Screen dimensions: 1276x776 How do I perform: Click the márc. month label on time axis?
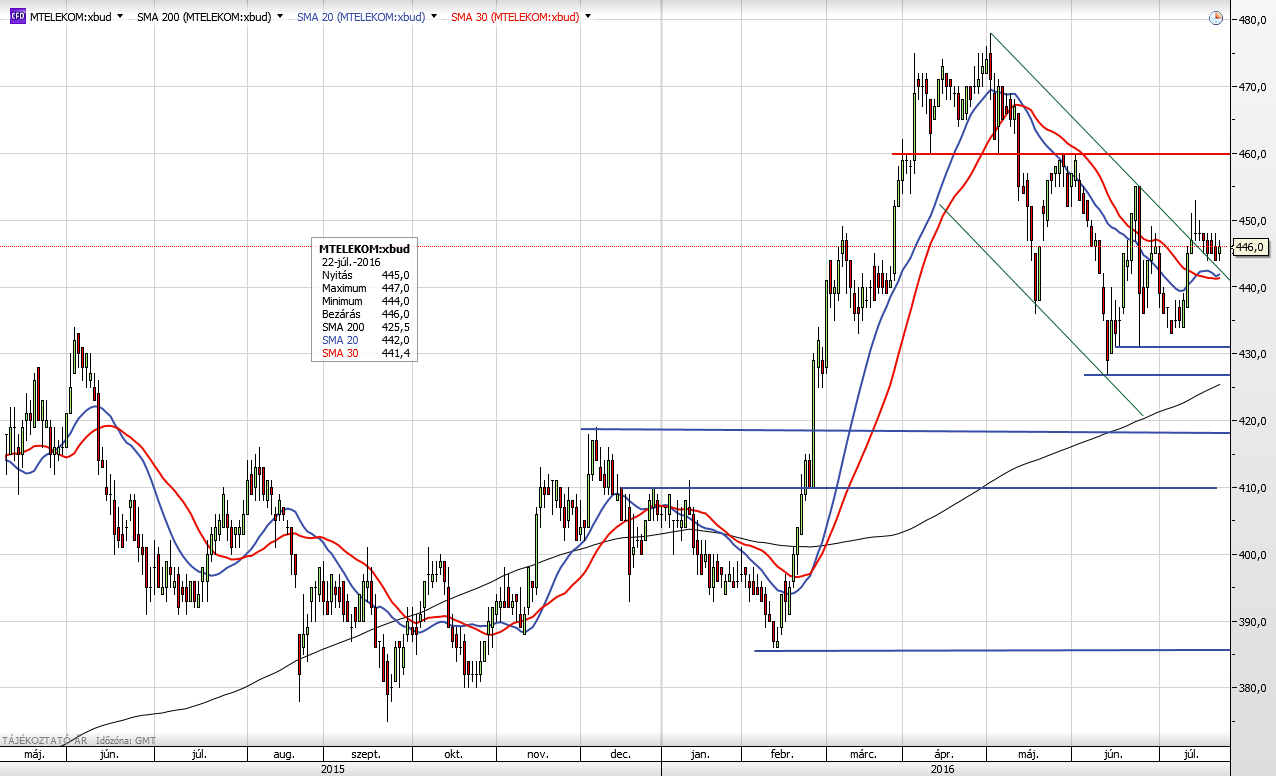pyautogui.click(x=865, y=755)
